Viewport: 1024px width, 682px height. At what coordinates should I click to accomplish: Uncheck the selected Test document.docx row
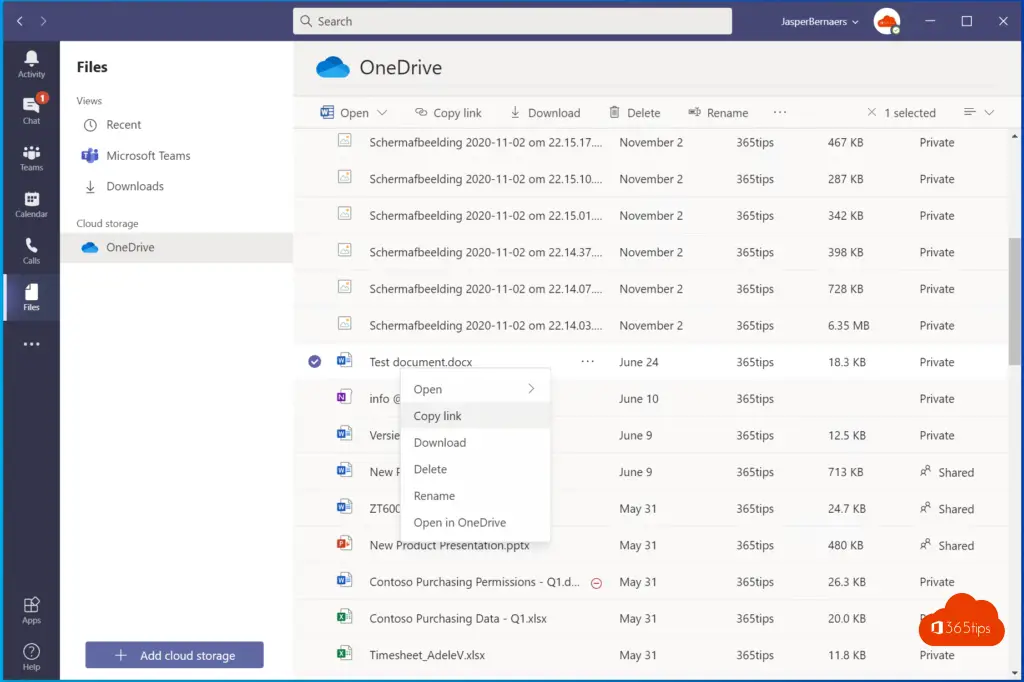coord(315,361)
